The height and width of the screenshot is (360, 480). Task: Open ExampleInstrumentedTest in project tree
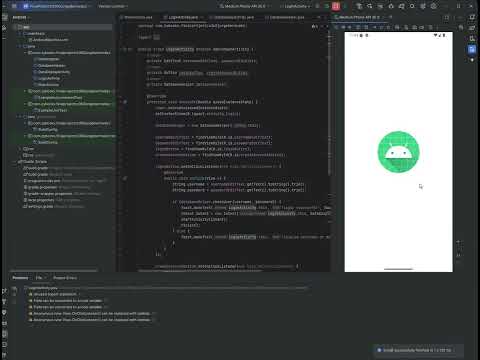point(58,97)
